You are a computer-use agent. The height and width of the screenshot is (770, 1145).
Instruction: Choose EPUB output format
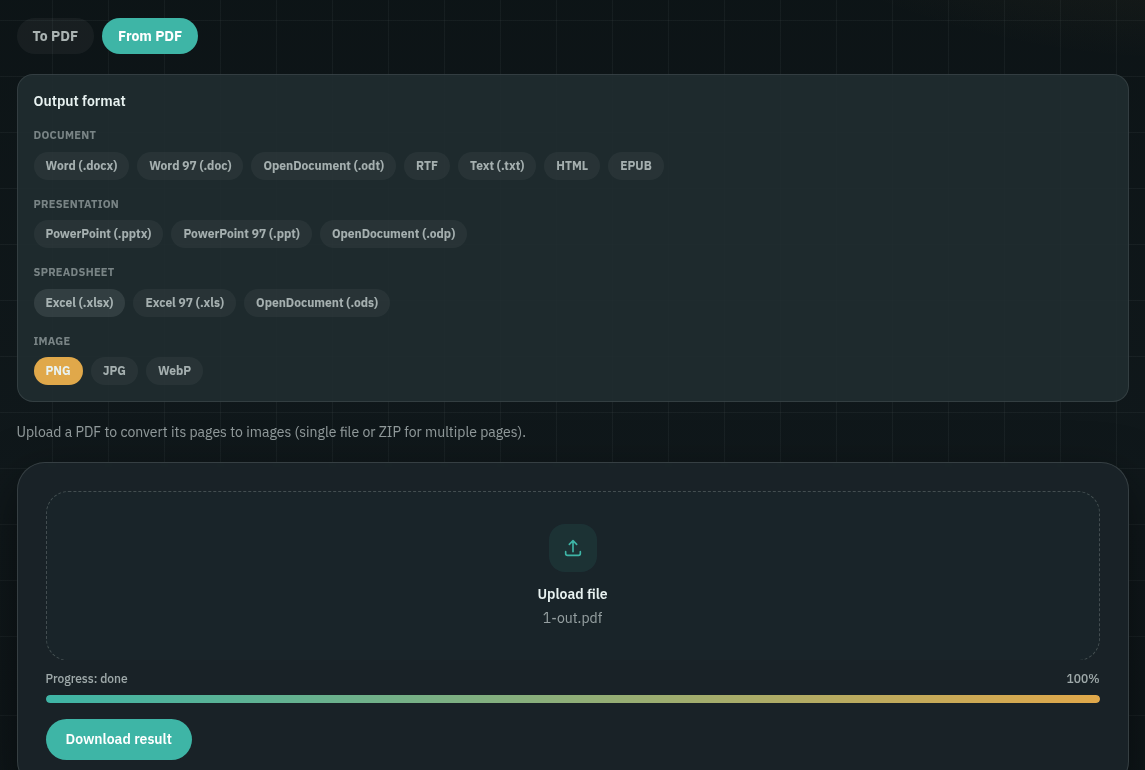tap(636, 166)
